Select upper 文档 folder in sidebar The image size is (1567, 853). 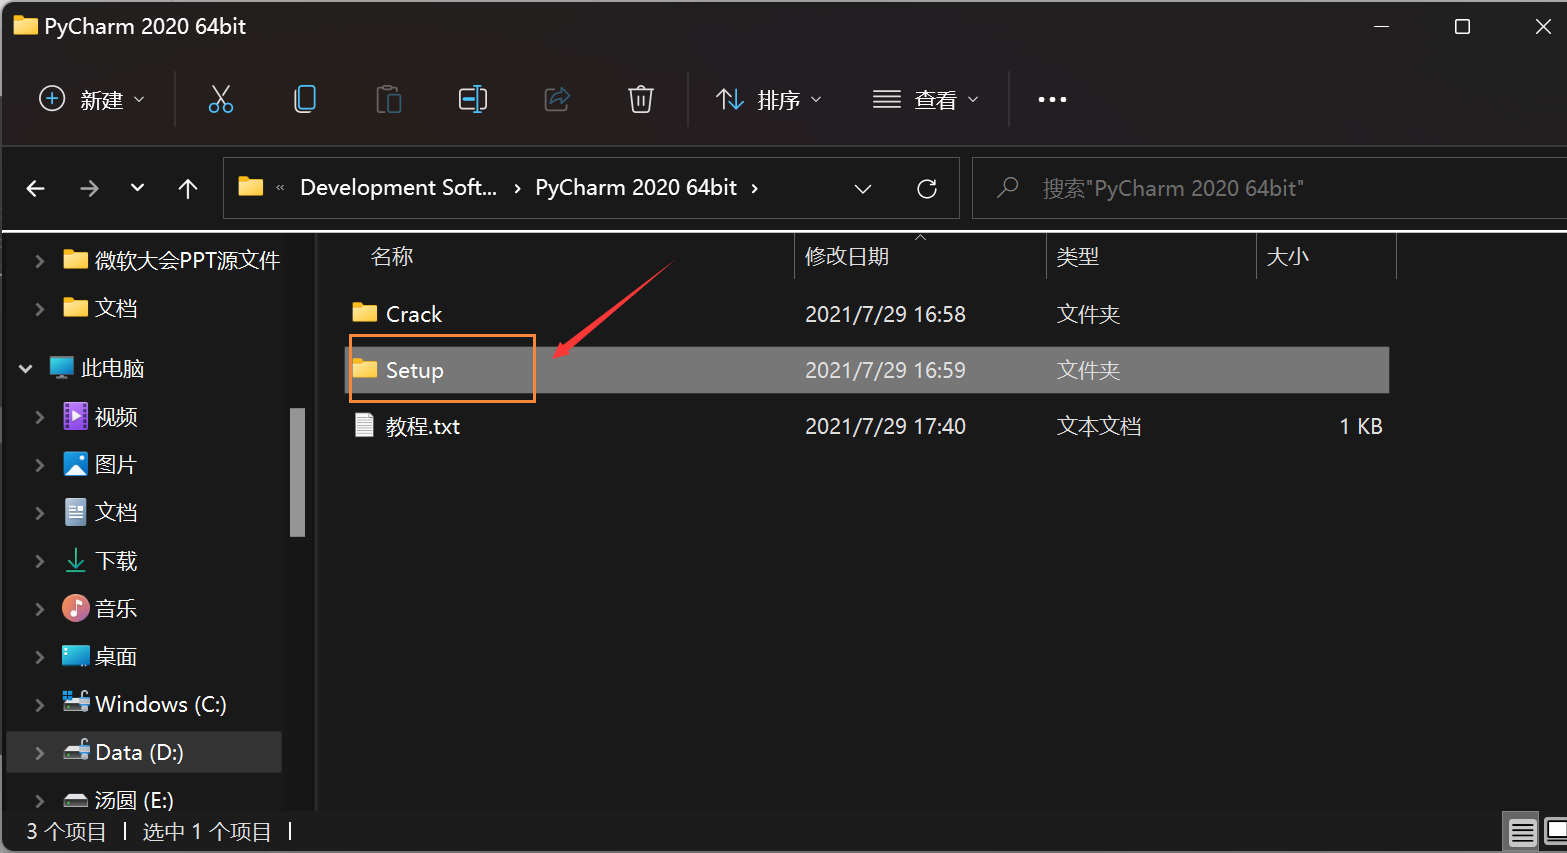point(116,308)
